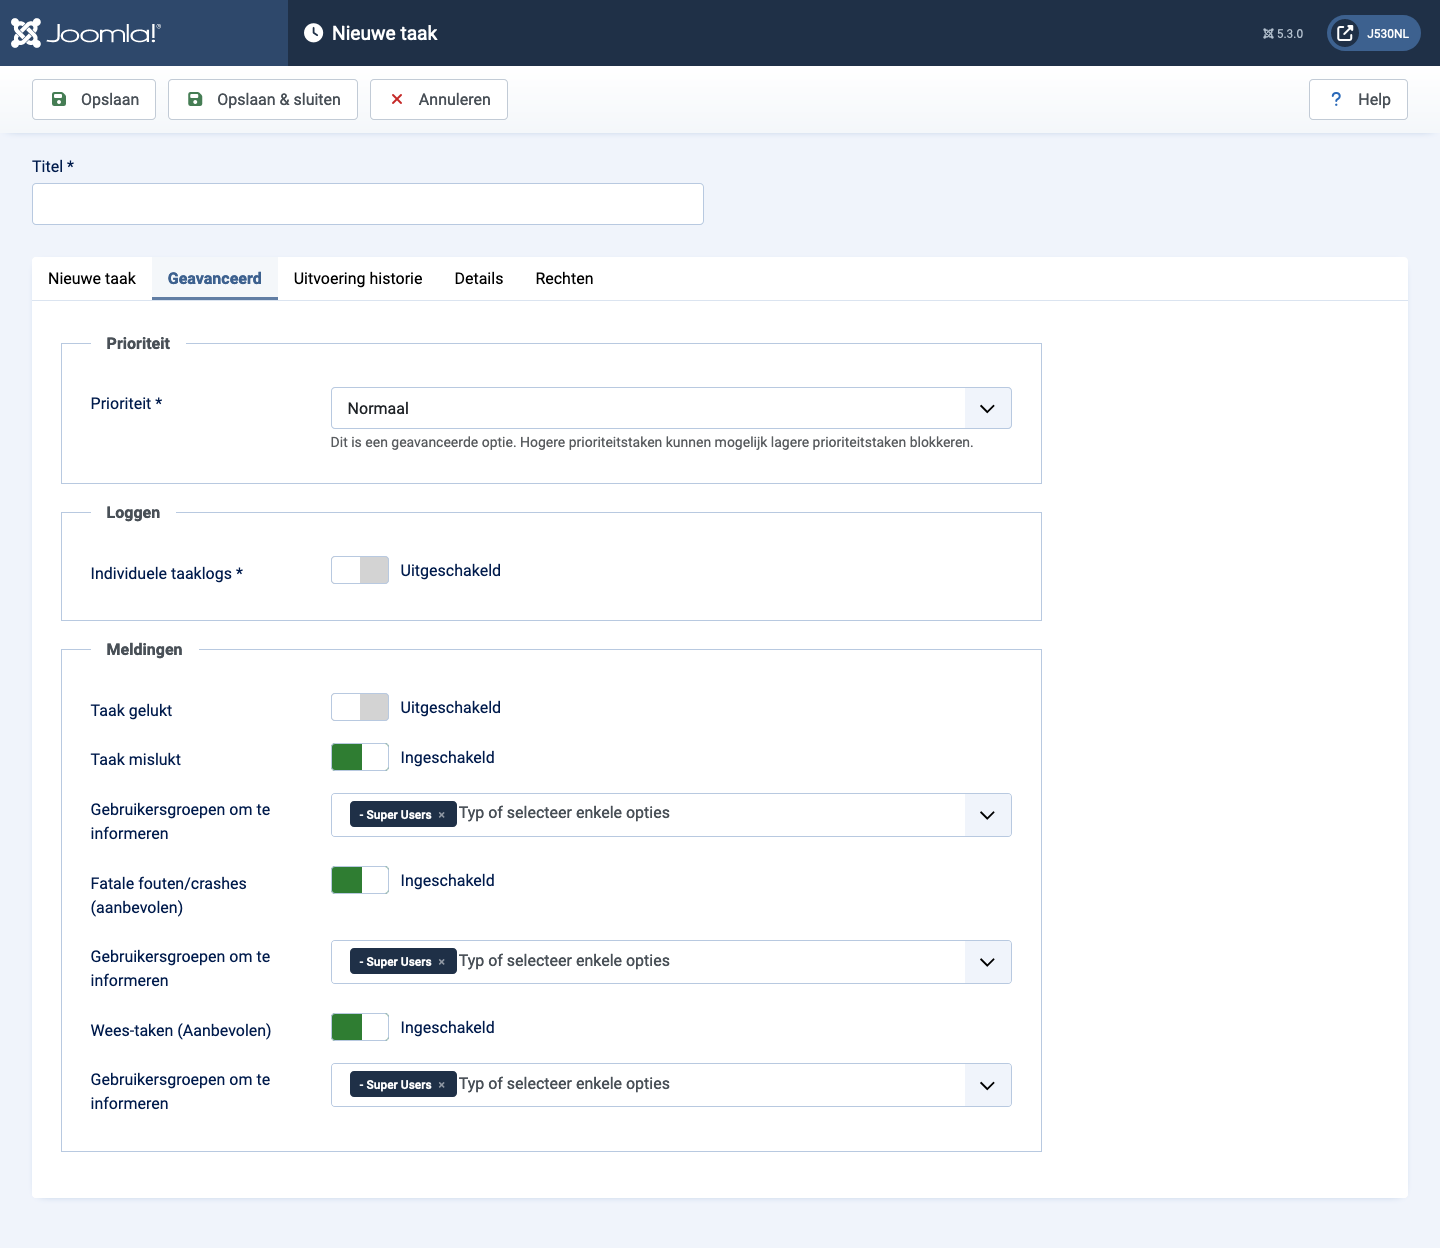The width and height of the screenshot is (1440, 1248).
Task: Click the Loggen fieldset heading
Action: pyautogui.click(x=133, y=512)
